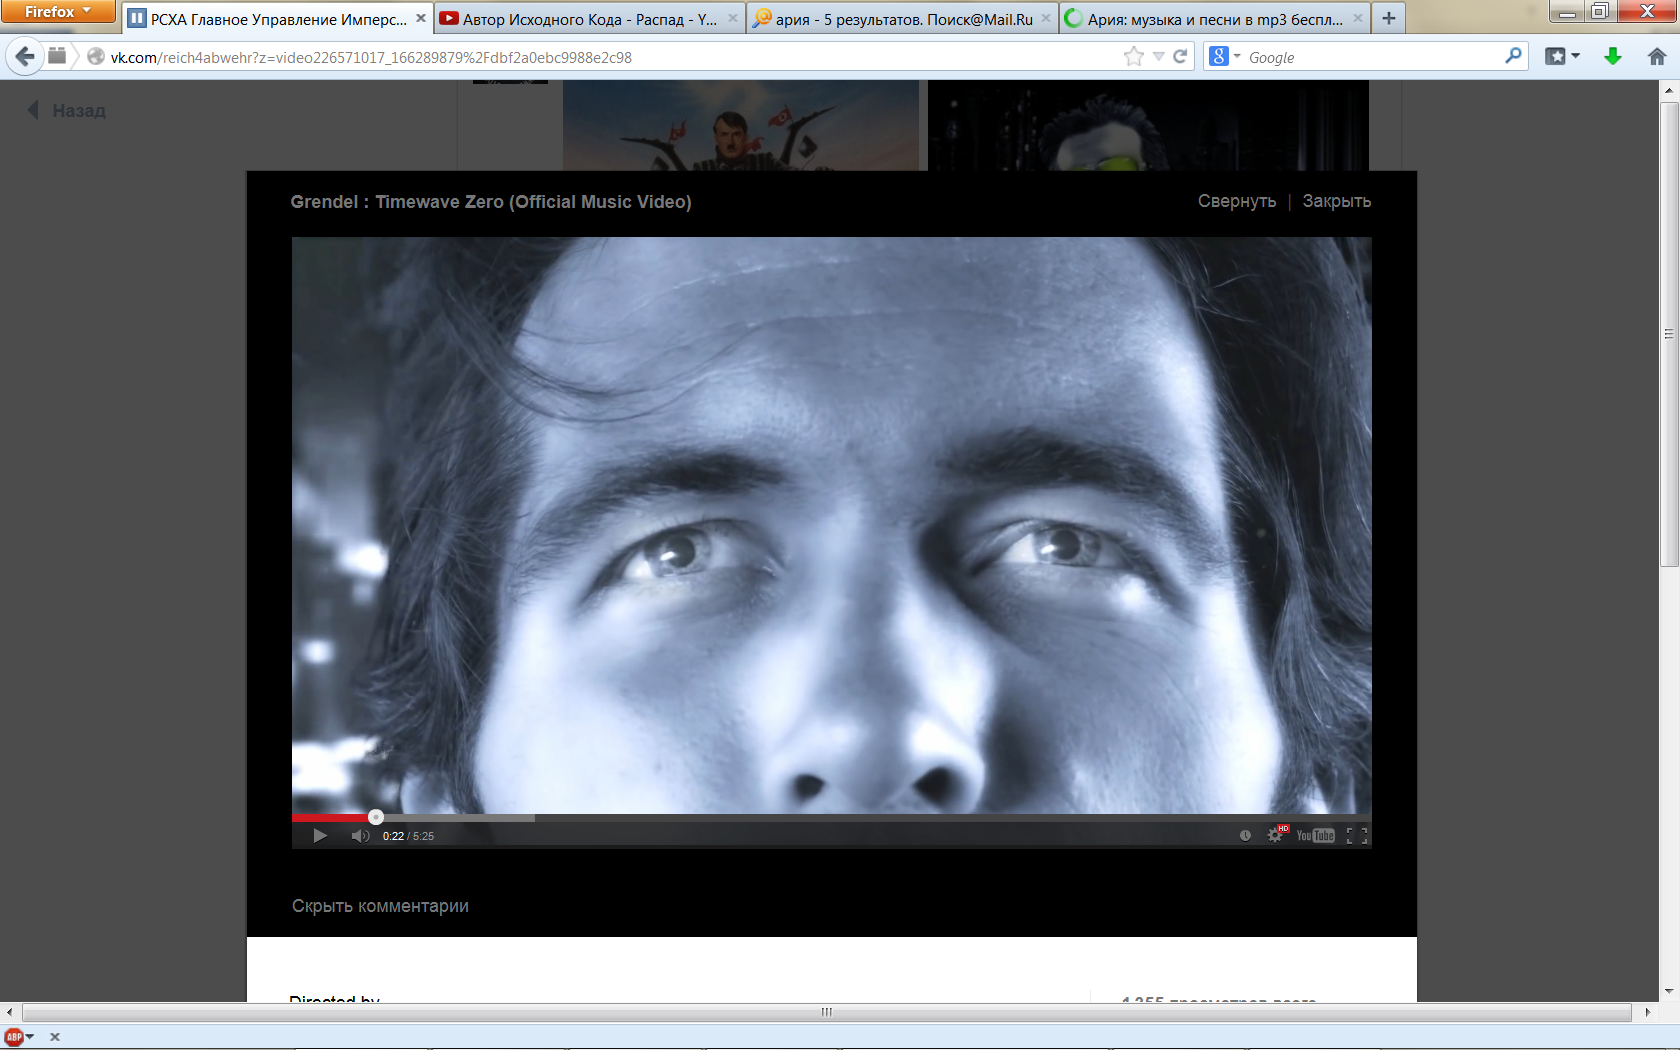Screen dimensions: 1680x1050
Task: Click the Watch Later clock icon
Action: [1245, 836]
